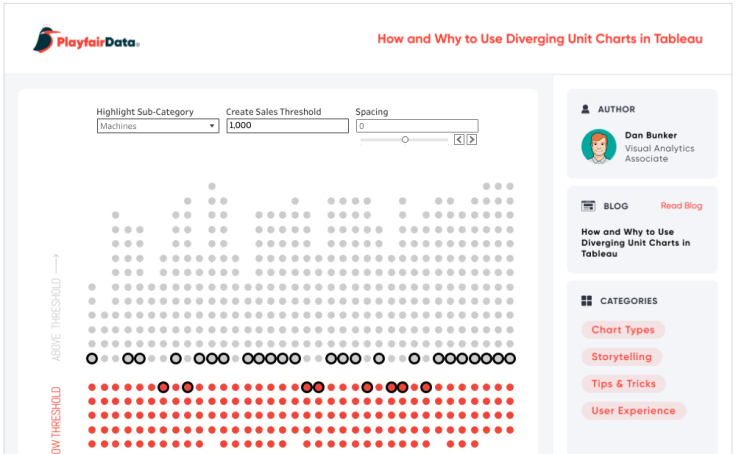Screen dimensions: 736x454
Task: Click the Spacing slider handle
Action: pyautogui.click(x=405, y=139)
